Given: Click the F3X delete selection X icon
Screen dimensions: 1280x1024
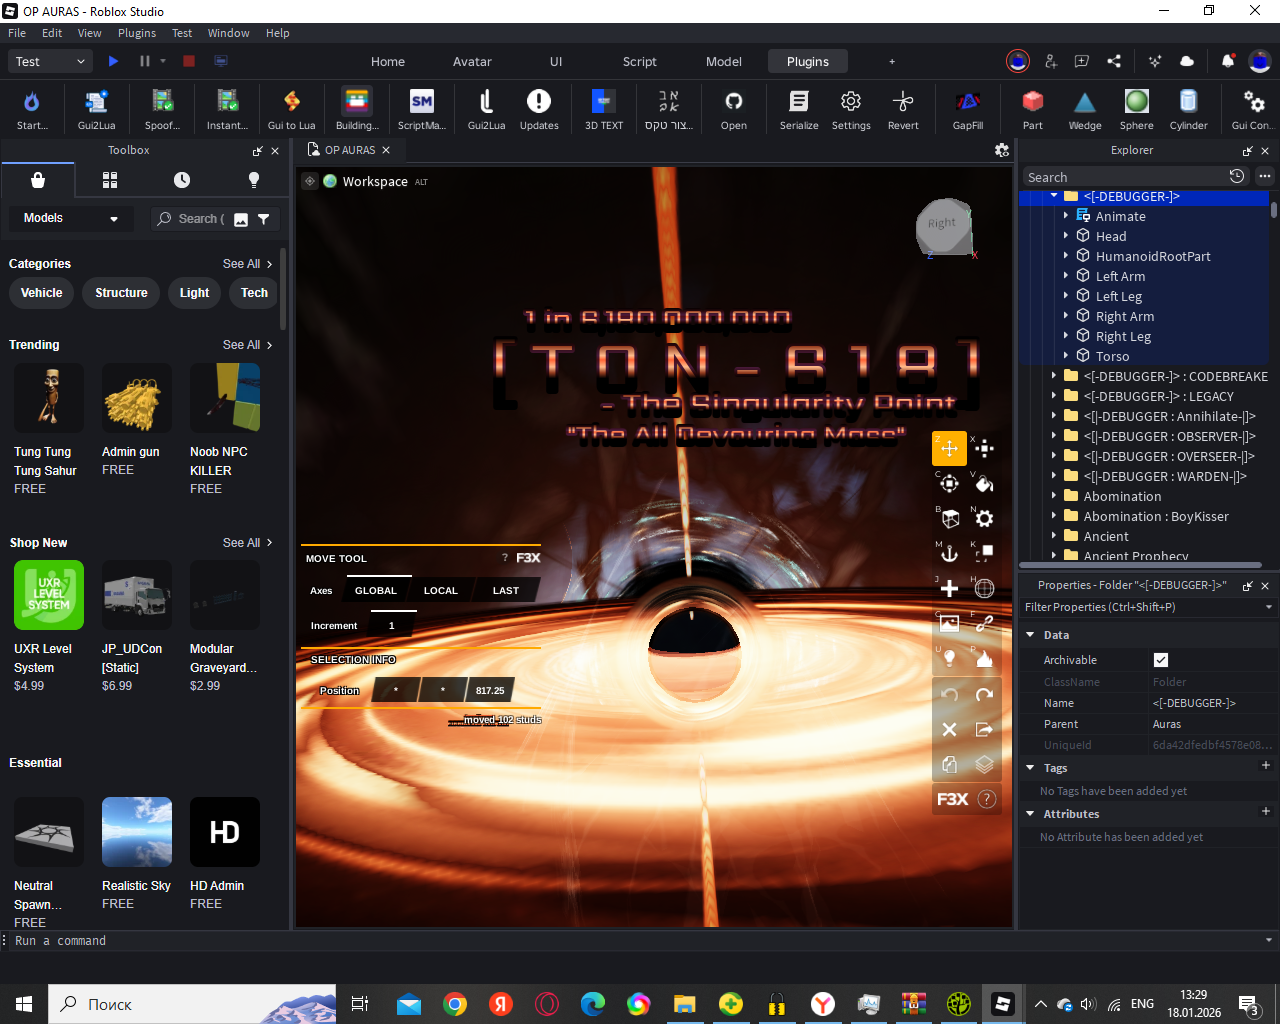Looking at the screenshot, I should click(949, 729).
